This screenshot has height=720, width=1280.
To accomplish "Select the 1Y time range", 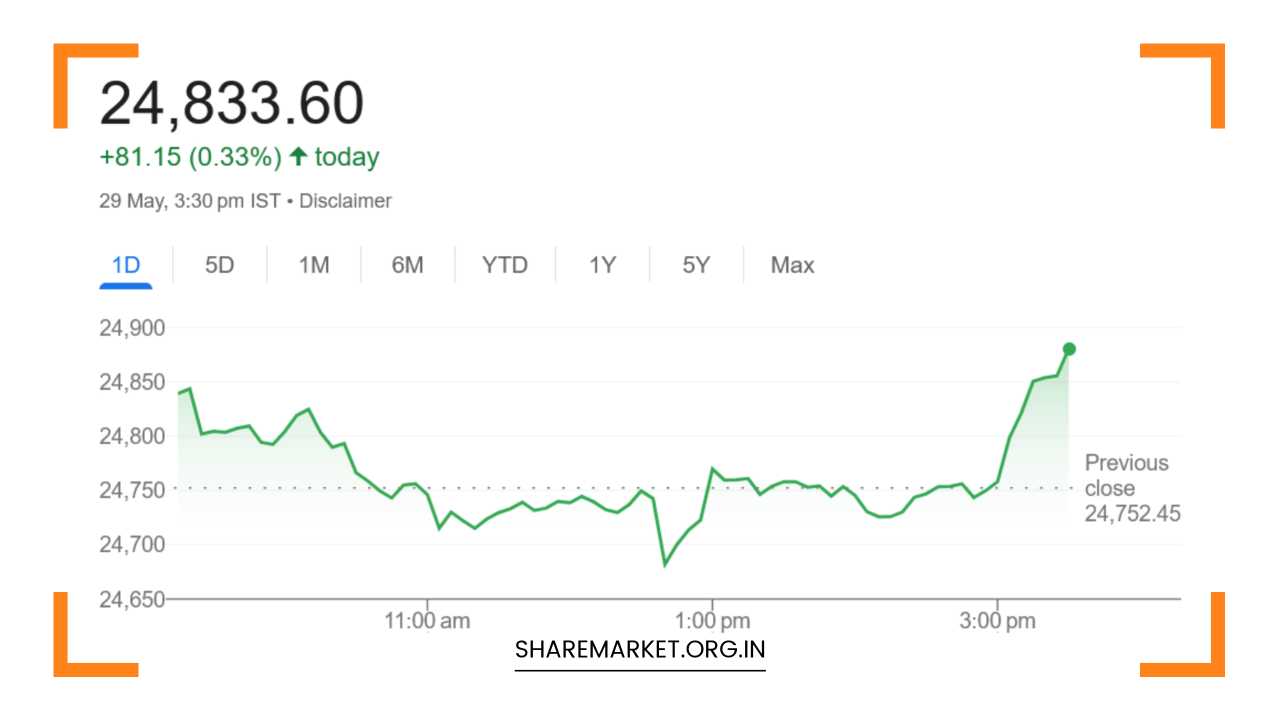I will click(x=601, y=265).
